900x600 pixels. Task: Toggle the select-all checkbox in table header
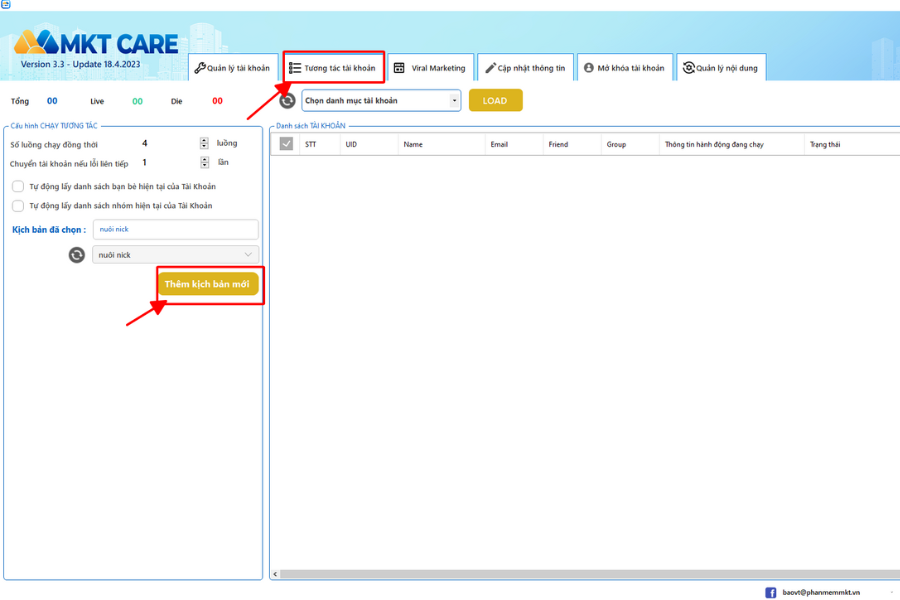click(287, 144)
